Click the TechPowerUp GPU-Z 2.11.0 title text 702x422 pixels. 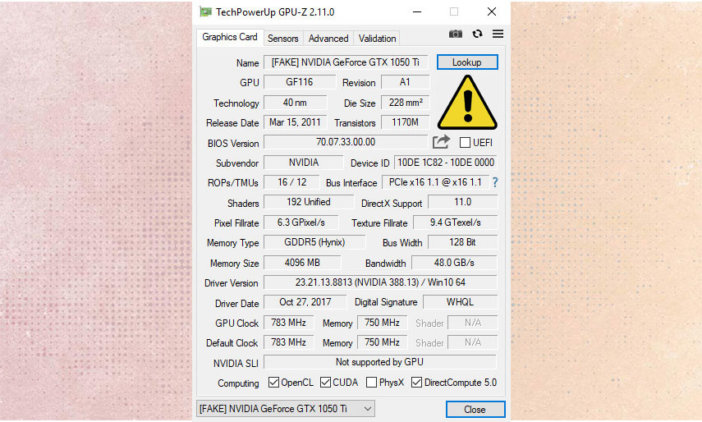pos(275,13)
